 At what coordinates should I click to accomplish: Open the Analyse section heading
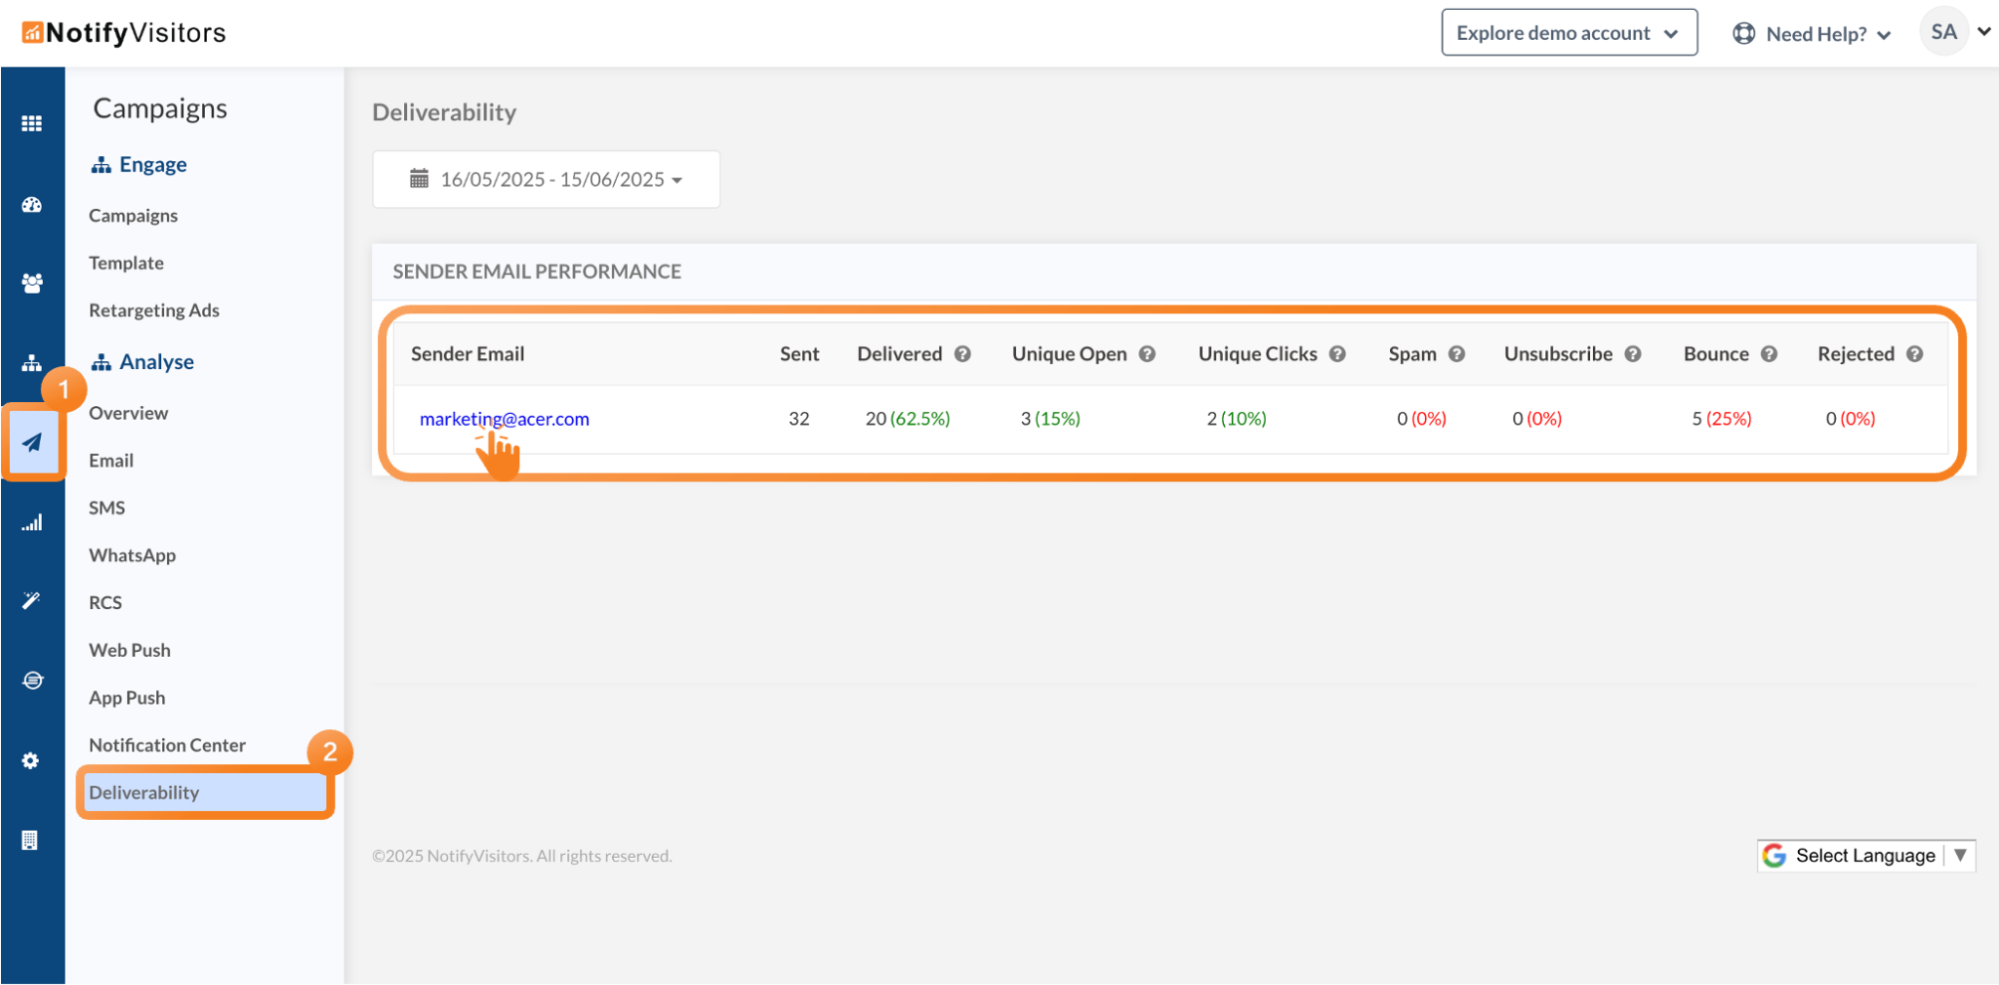click(x=142, y=362)
